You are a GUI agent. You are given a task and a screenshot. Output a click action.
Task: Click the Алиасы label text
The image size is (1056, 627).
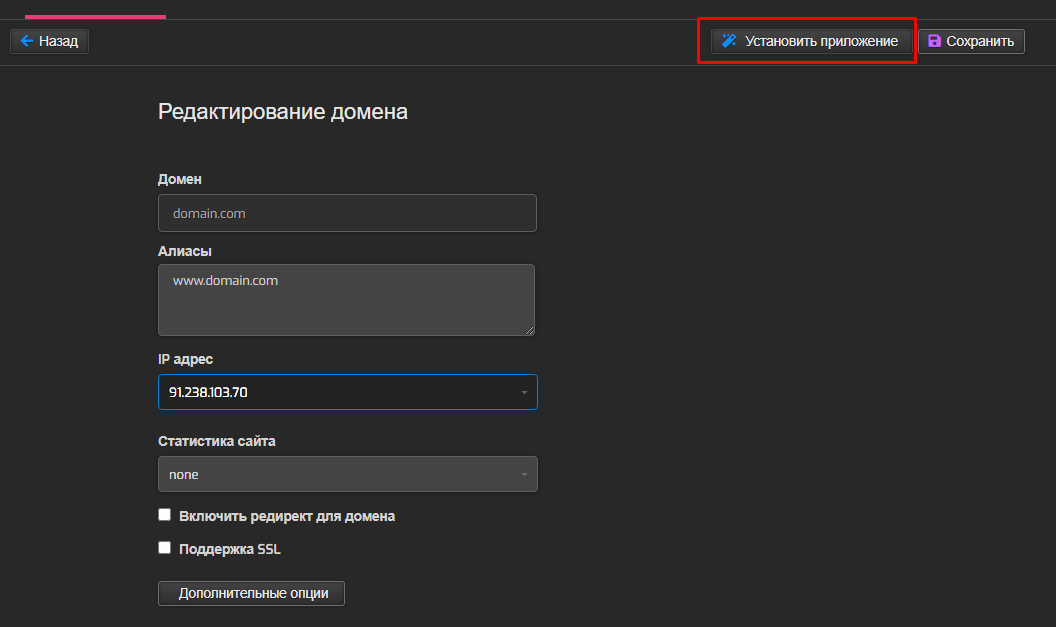(x=185, y=251)
